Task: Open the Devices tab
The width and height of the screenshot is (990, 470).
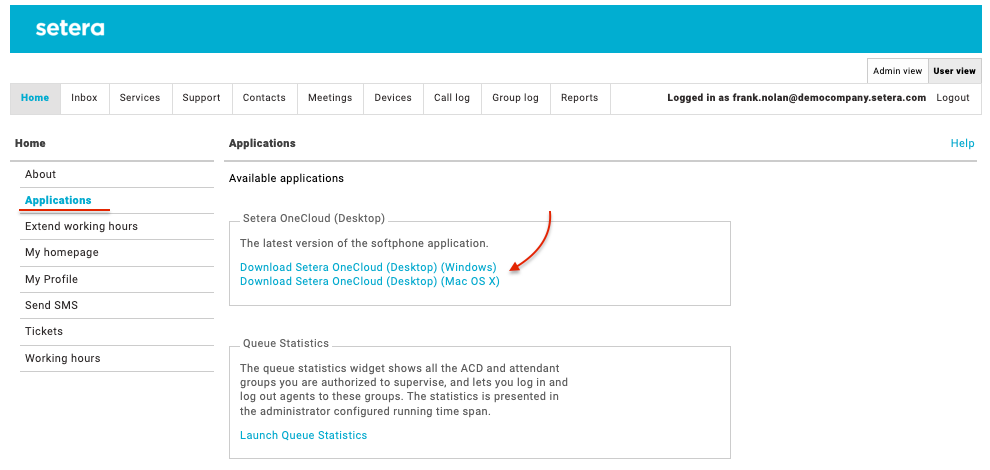Action: [x=393, y=98]
